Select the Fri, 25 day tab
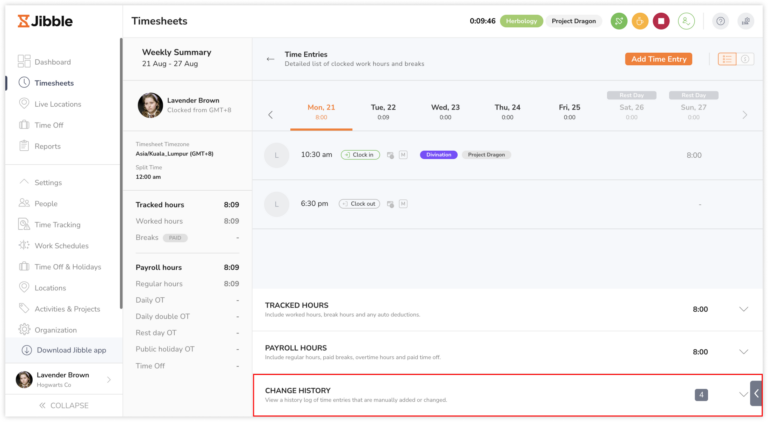 [x=569, y=112]
